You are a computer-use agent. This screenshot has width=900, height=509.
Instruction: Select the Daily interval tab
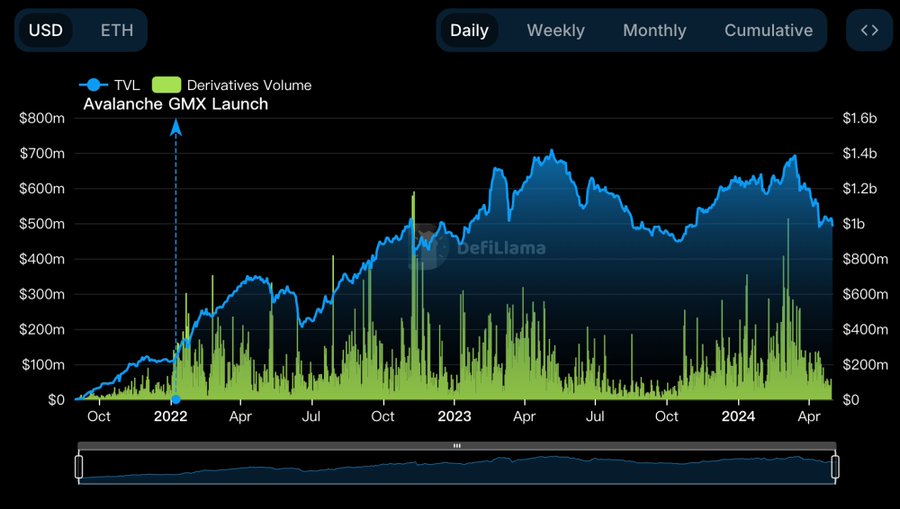click(x=469, y=30)
